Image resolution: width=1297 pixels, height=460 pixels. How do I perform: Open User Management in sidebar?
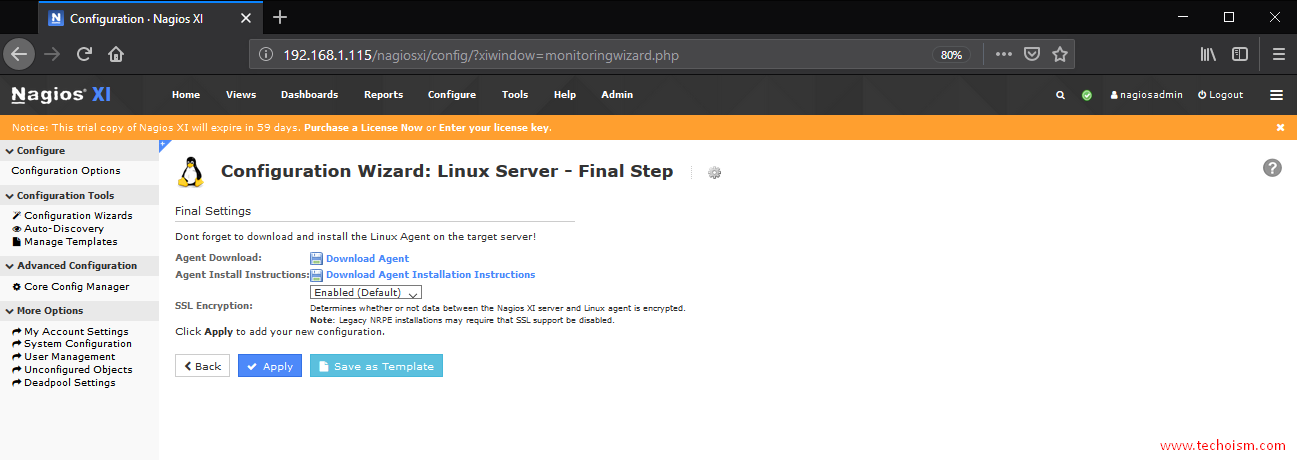(63, 357)
